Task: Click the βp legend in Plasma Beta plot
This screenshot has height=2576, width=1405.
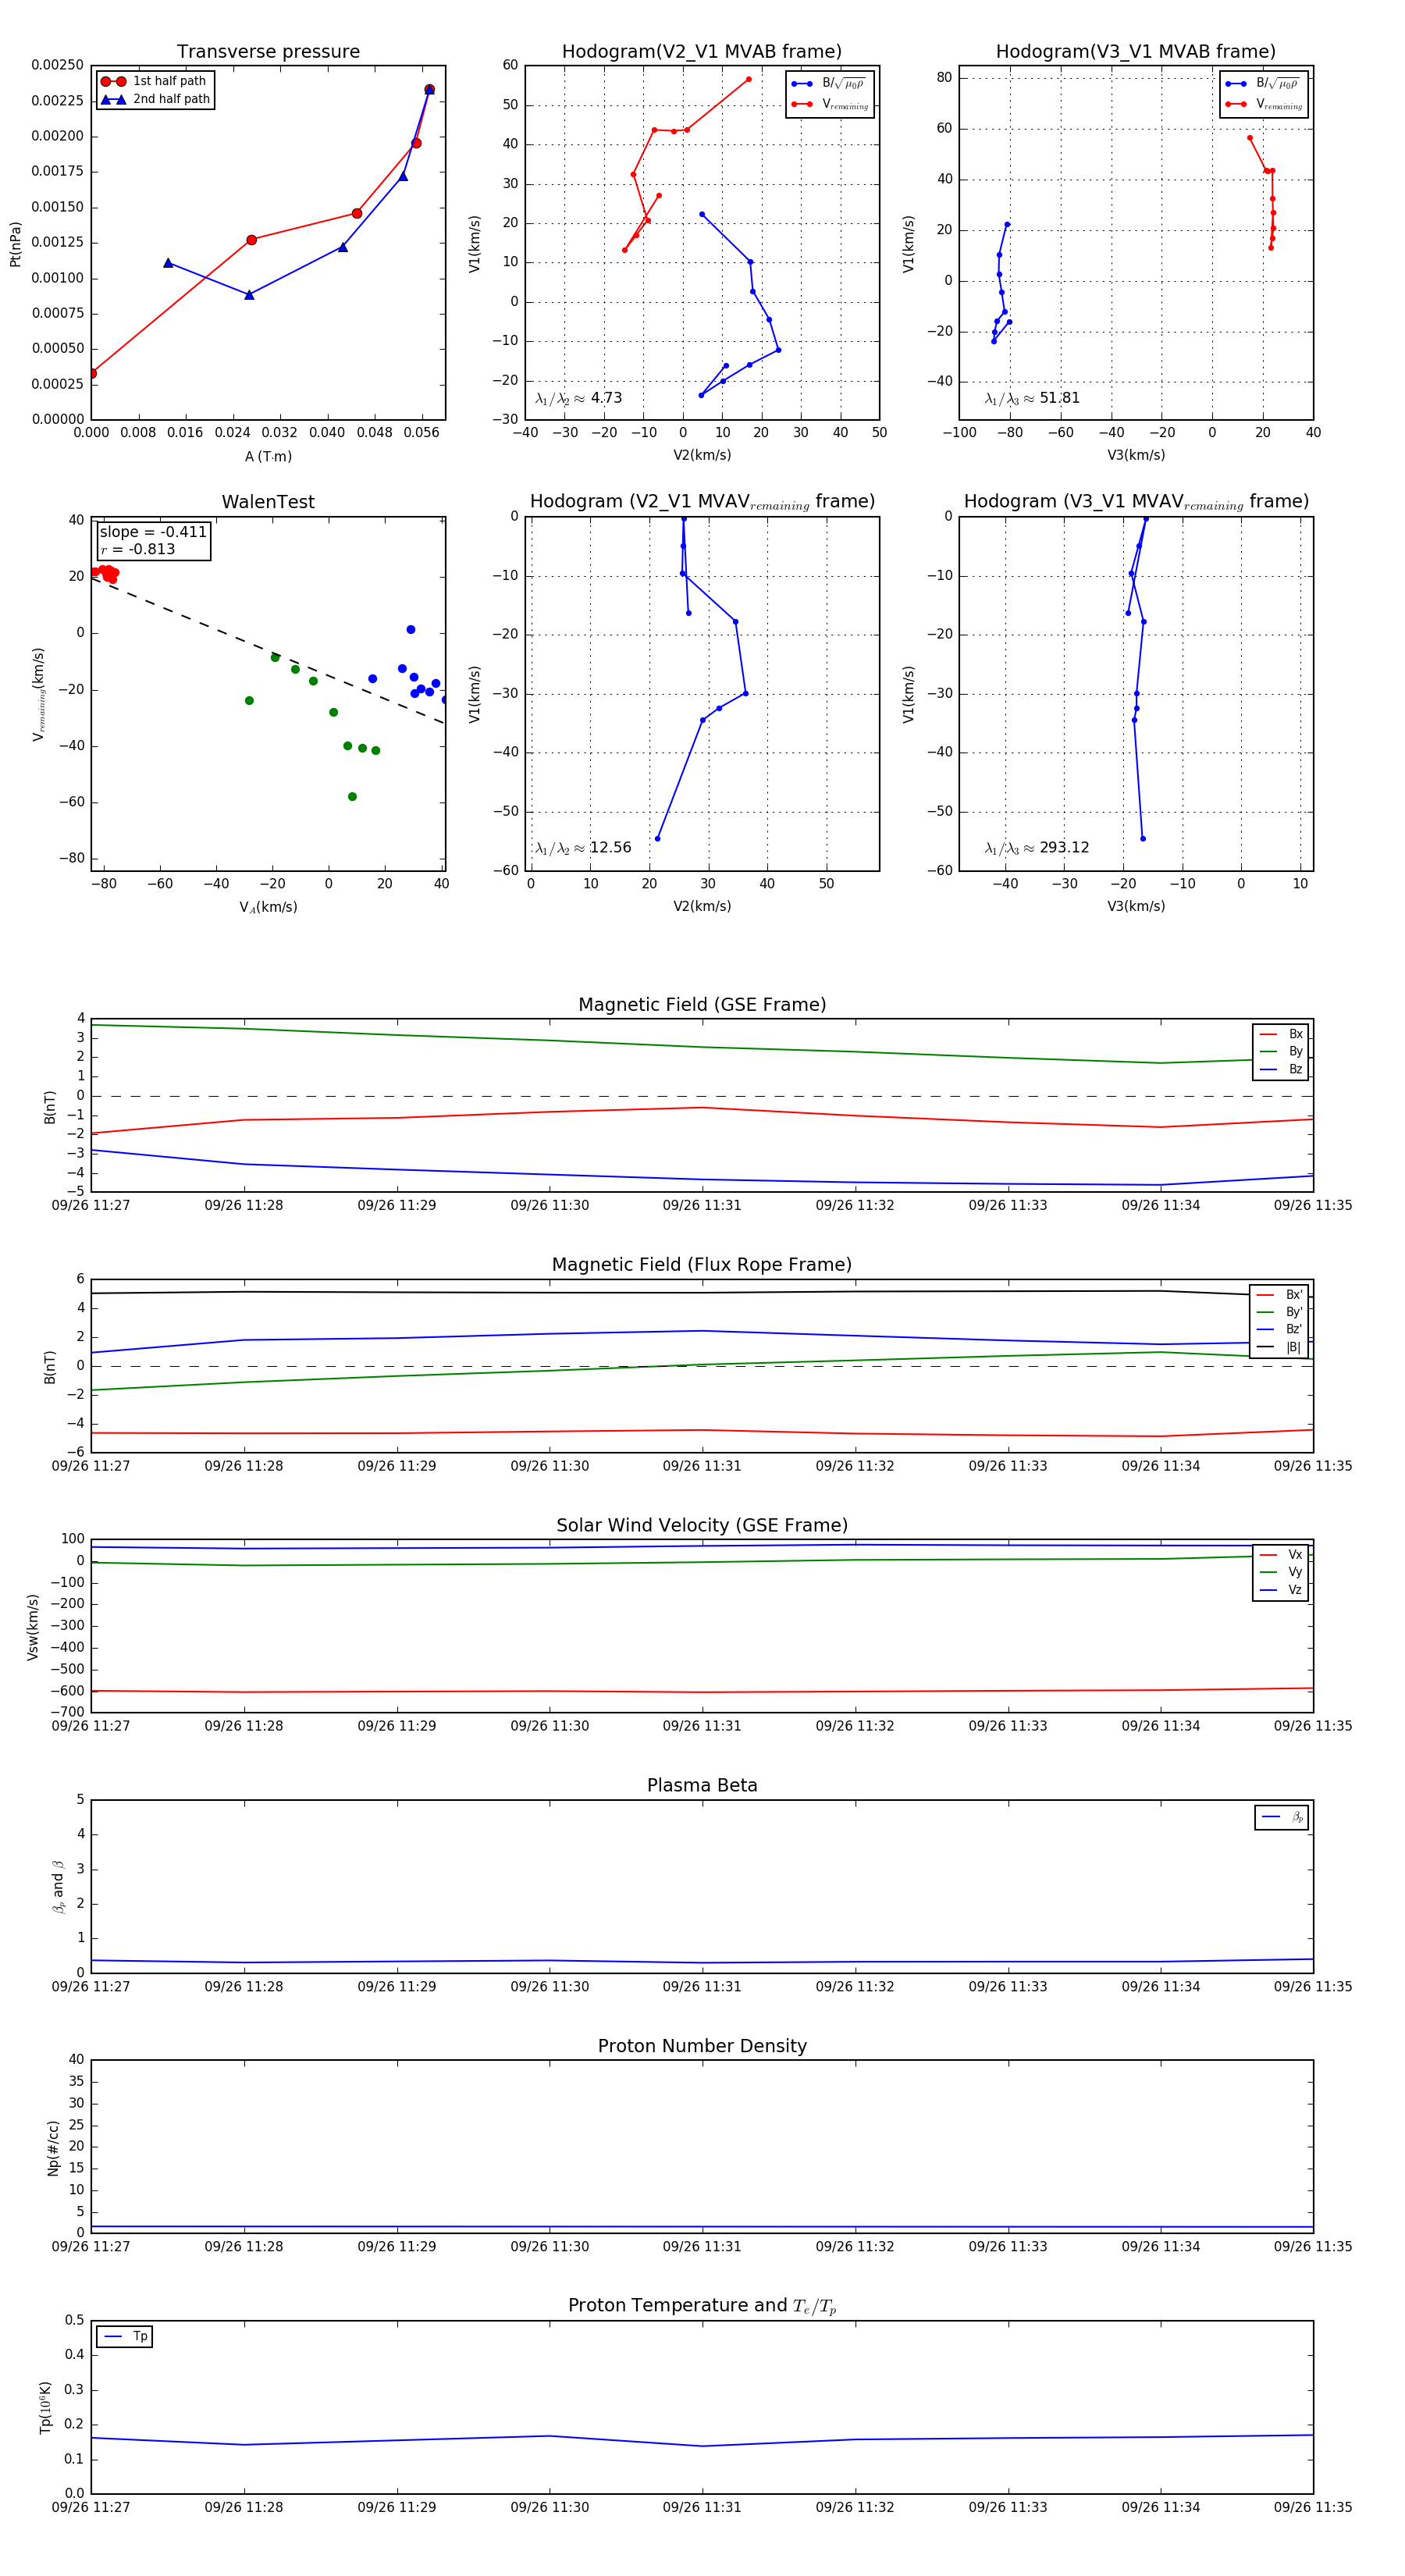Action: click(1282, 1818)
